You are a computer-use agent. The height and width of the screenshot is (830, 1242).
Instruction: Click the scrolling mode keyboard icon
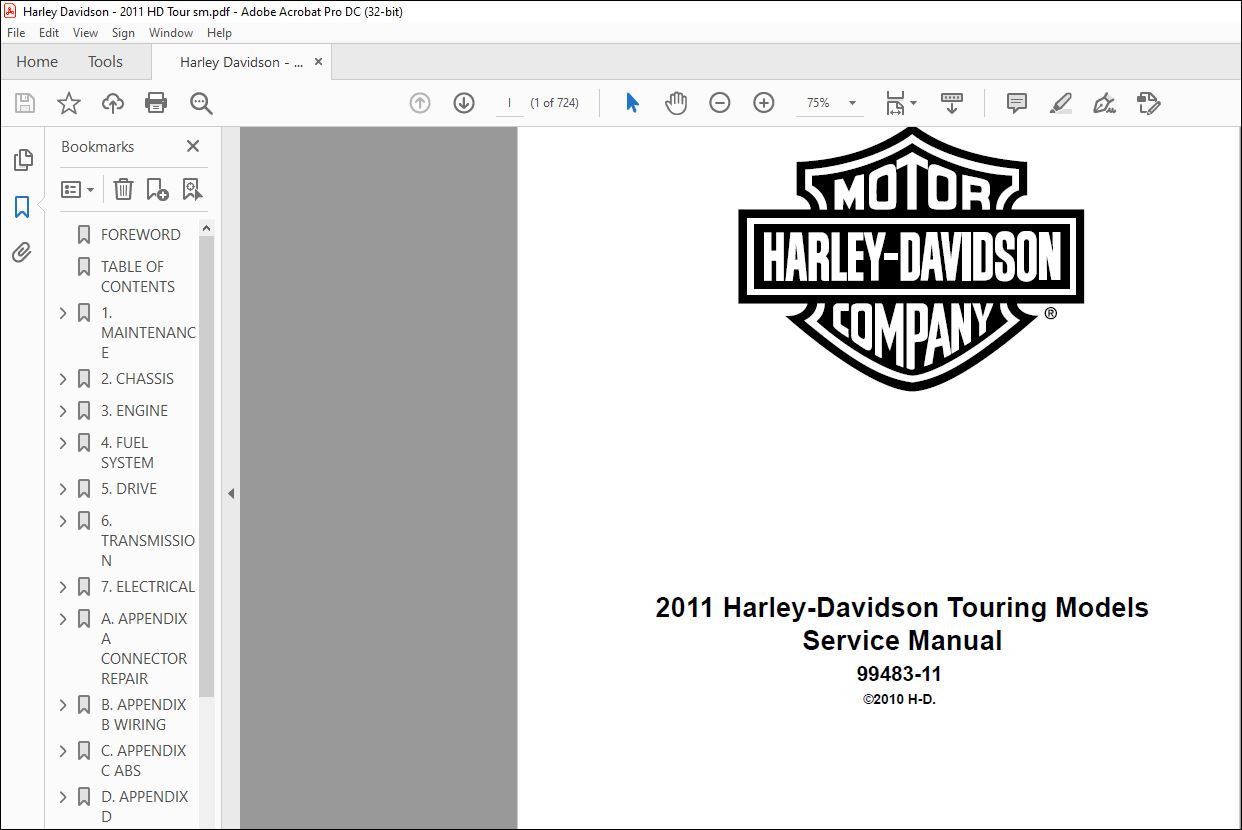952,103
